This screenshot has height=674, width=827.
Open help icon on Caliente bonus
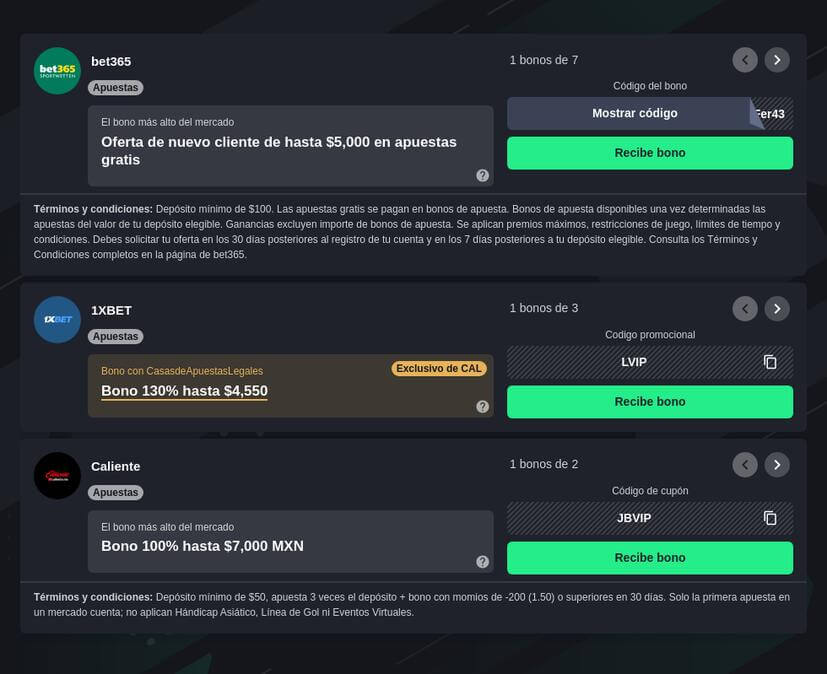click(482, 562)
